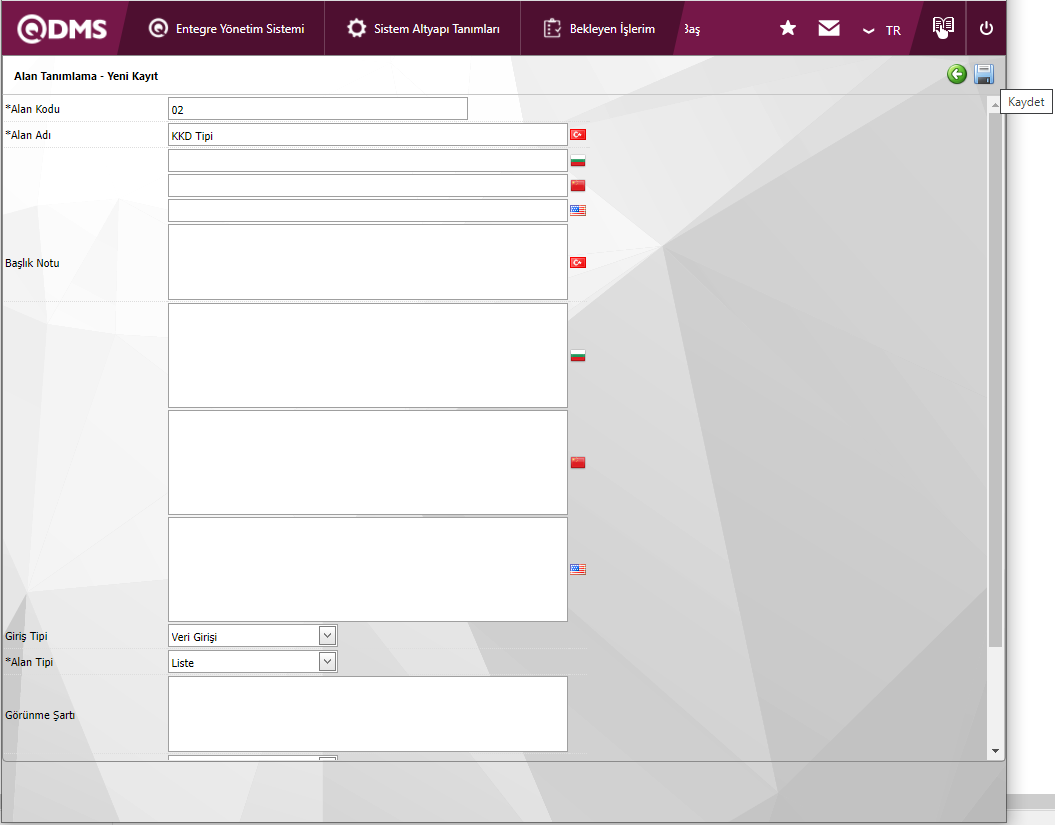1055x825 pixels.
Task: Click the QDMS logo
Action: pos(62,29)
